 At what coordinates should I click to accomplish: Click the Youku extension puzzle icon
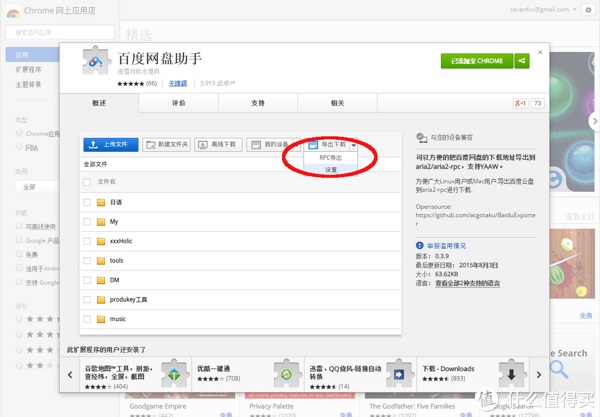pyautogui.click(x=287, y=373)
